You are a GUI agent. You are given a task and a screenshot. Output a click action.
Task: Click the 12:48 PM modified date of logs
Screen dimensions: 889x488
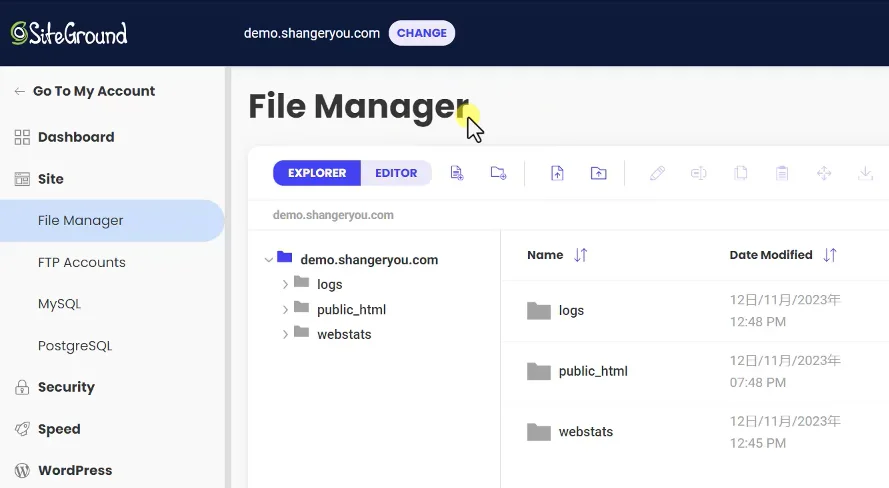(757, 322)
